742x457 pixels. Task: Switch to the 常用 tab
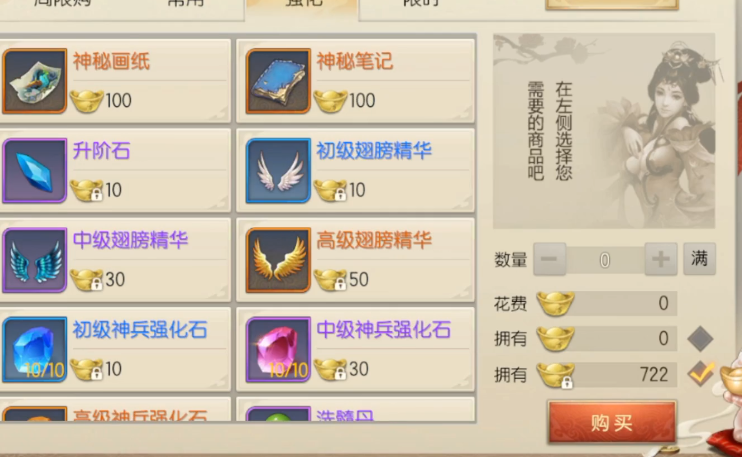tap(186, 4)
